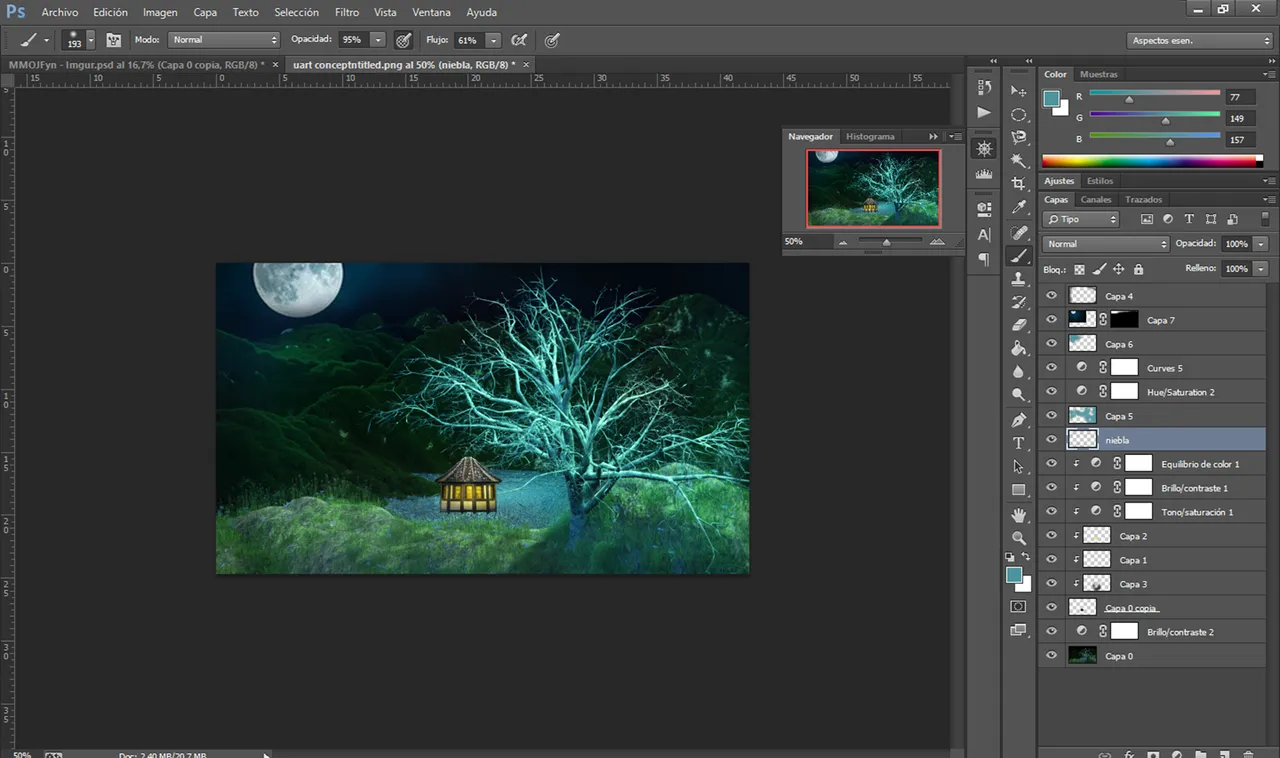Select the Crop tool
Viewport: 1280px width, 758px height.
[x=1018, y=184]
